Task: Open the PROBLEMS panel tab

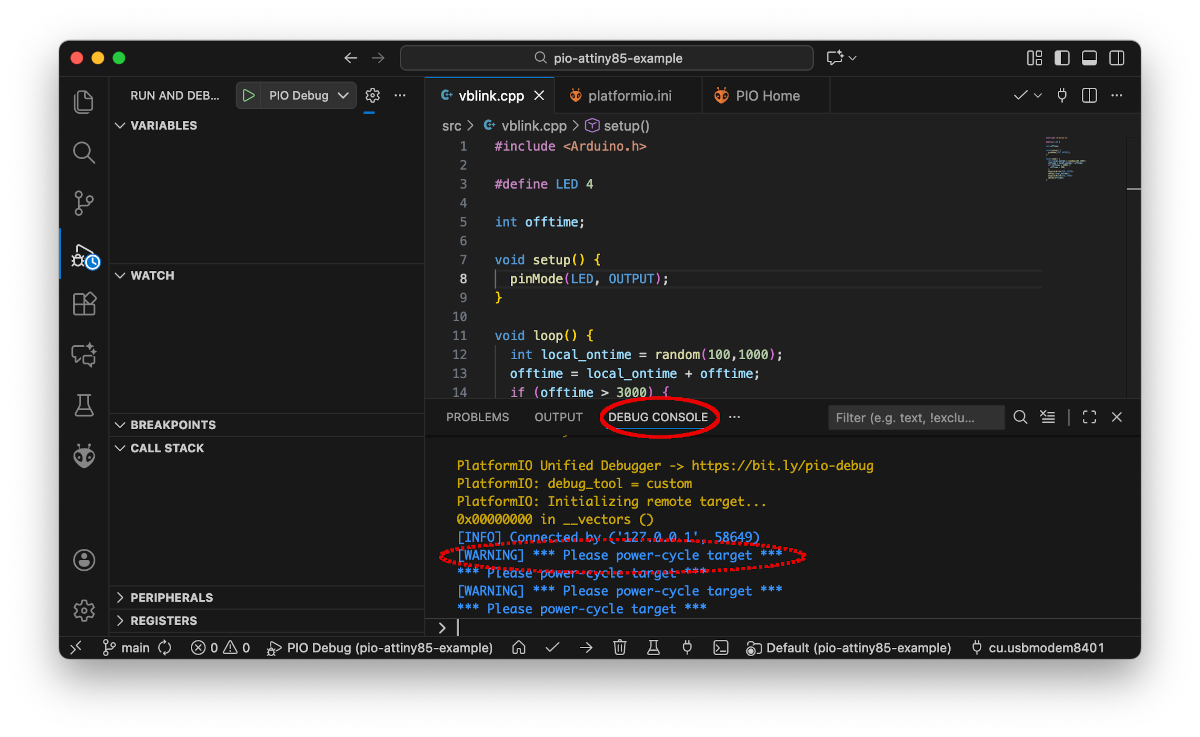Action: (478, 417)
